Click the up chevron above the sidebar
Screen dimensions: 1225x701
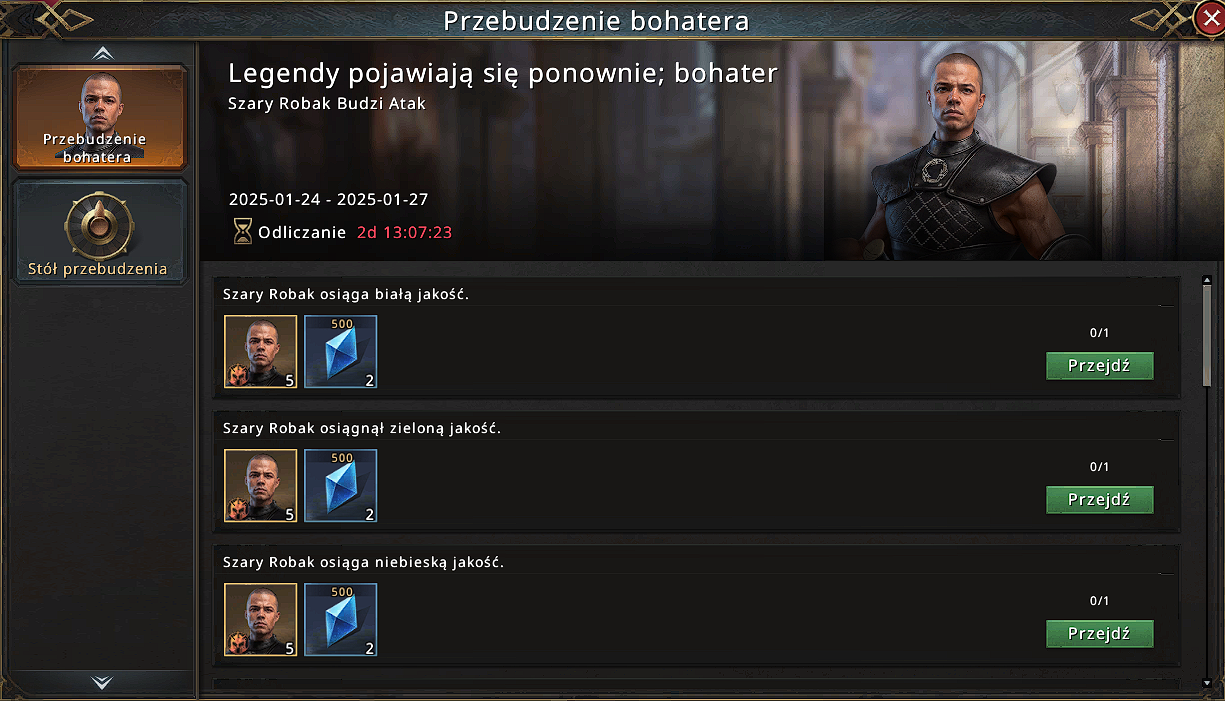(101, 53)
